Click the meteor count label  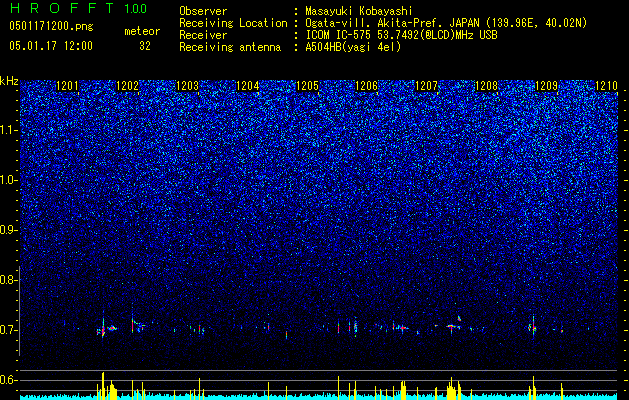[142, 31]
